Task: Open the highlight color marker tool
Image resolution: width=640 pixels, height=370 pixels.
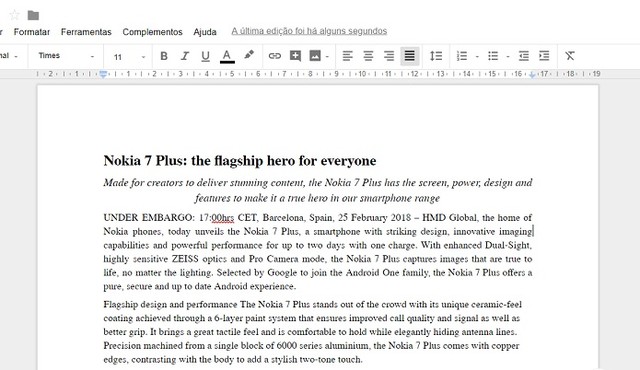Action: (x=249, y=55)
